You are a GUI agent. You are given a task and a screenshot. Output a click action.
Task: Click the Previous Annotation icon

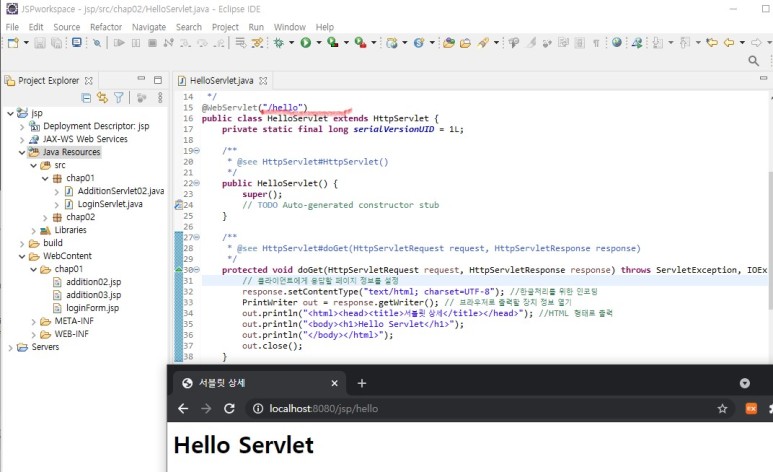pyautogui.click(x=685, y=43)
